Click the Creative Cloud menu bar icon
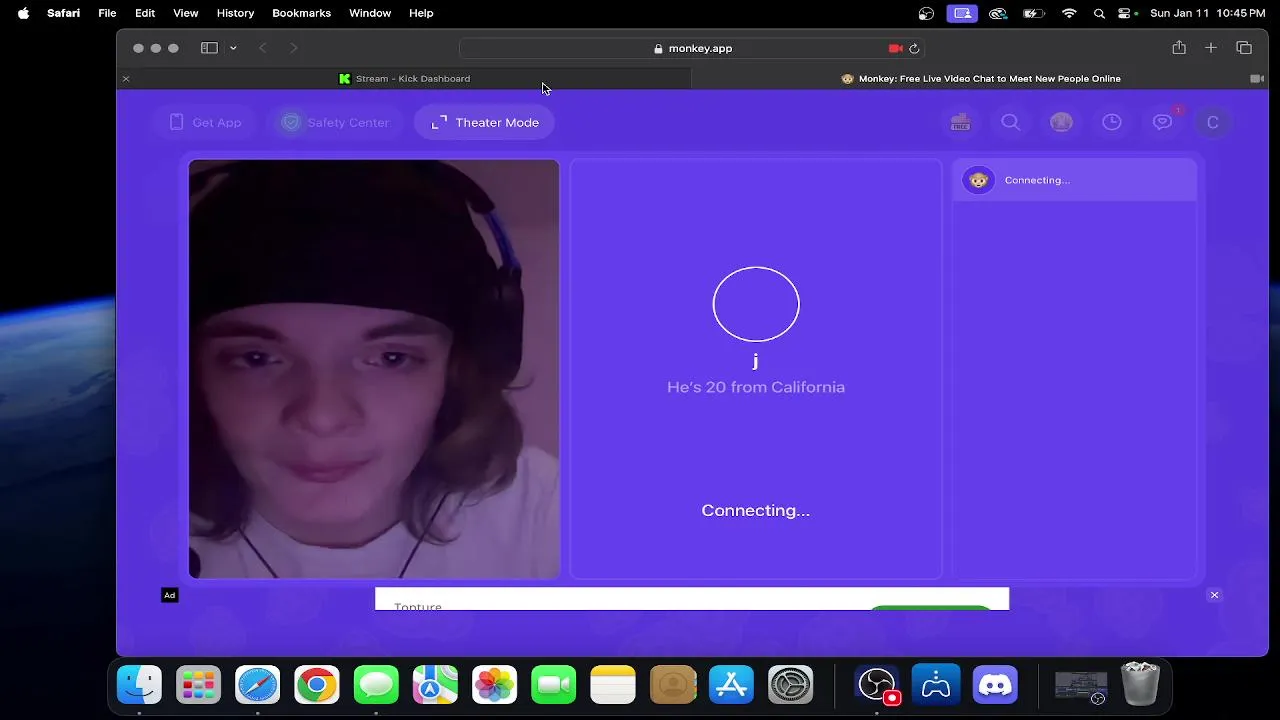Screen dimensions: 1280x720 998,13
